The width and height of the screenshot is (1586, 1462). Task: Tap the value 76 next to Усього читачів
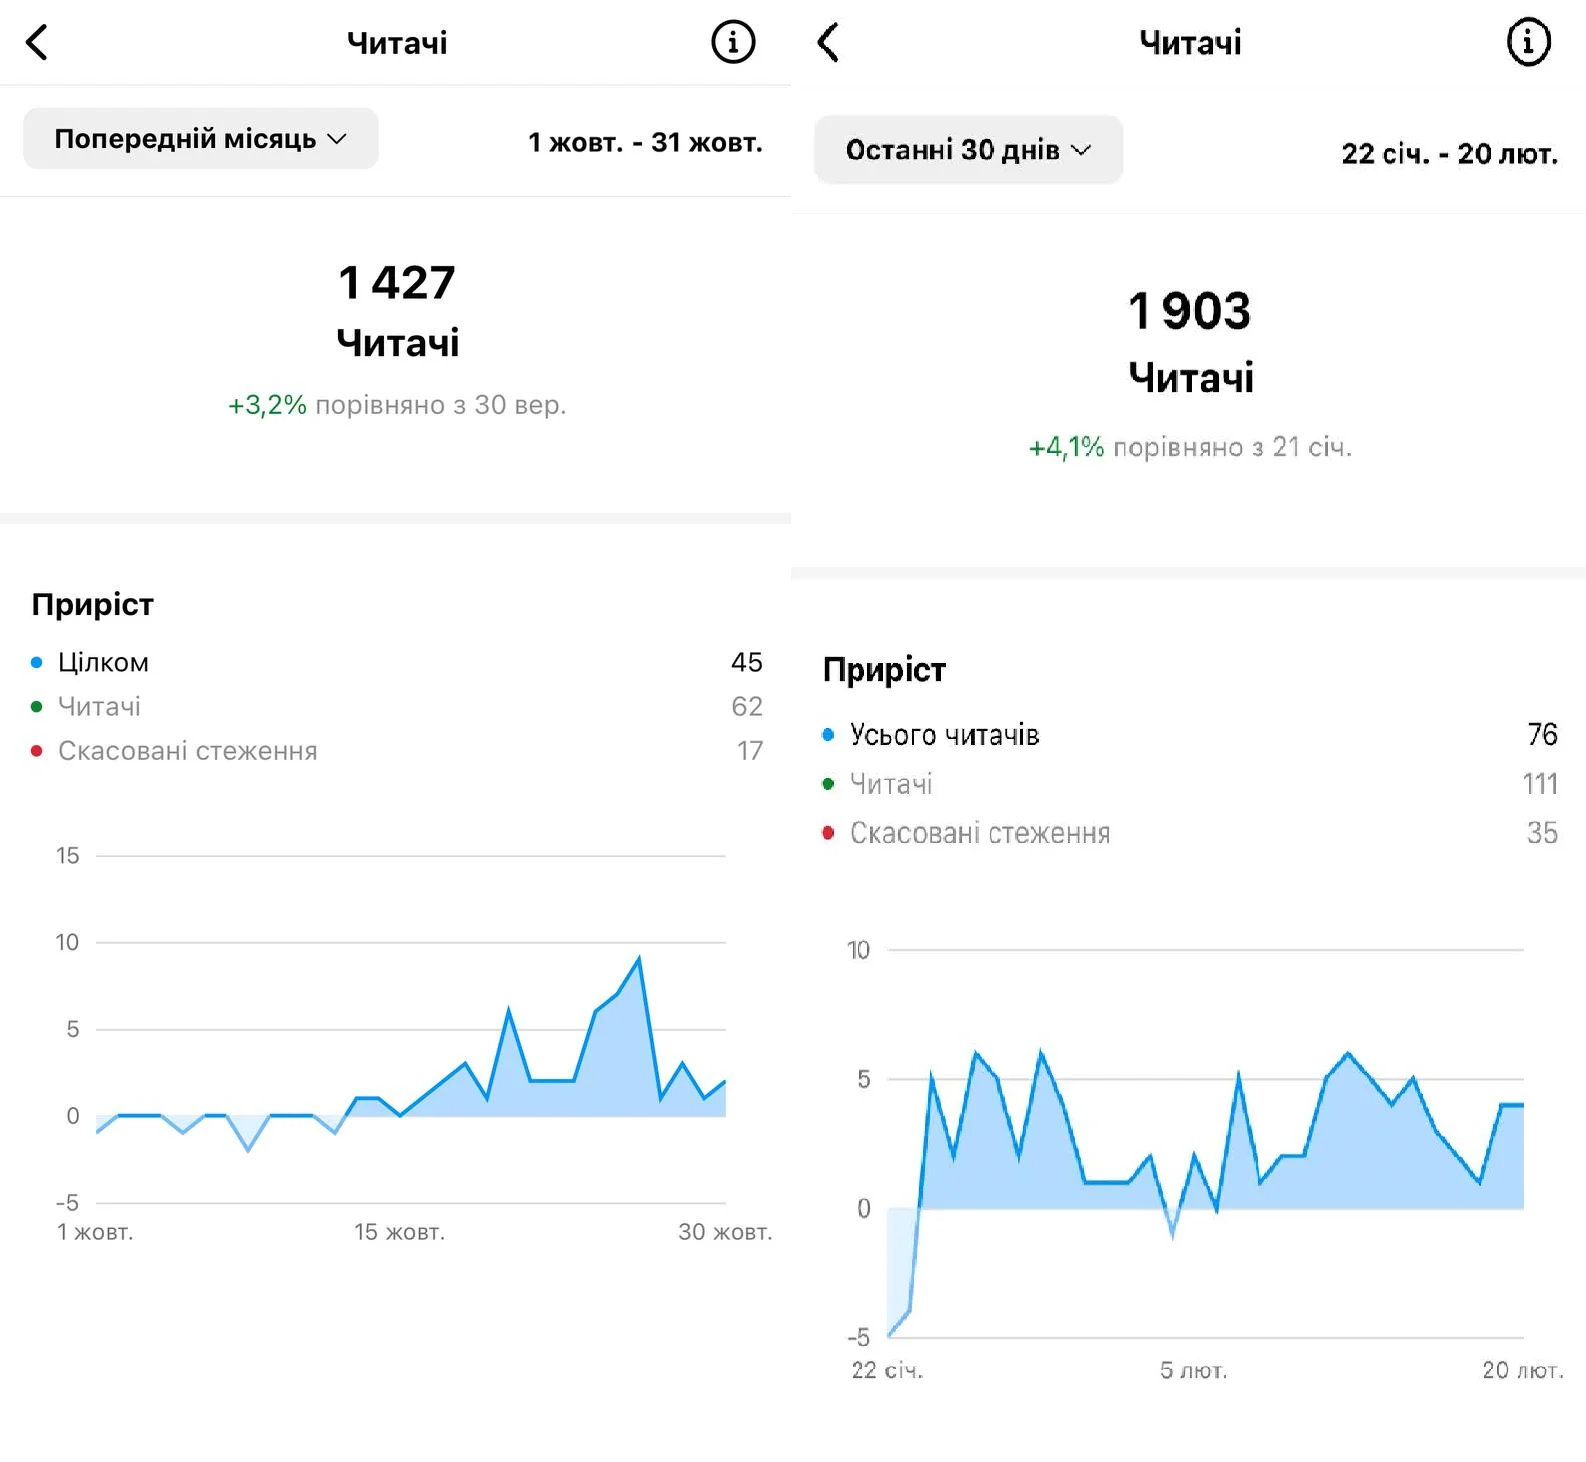1542,734
